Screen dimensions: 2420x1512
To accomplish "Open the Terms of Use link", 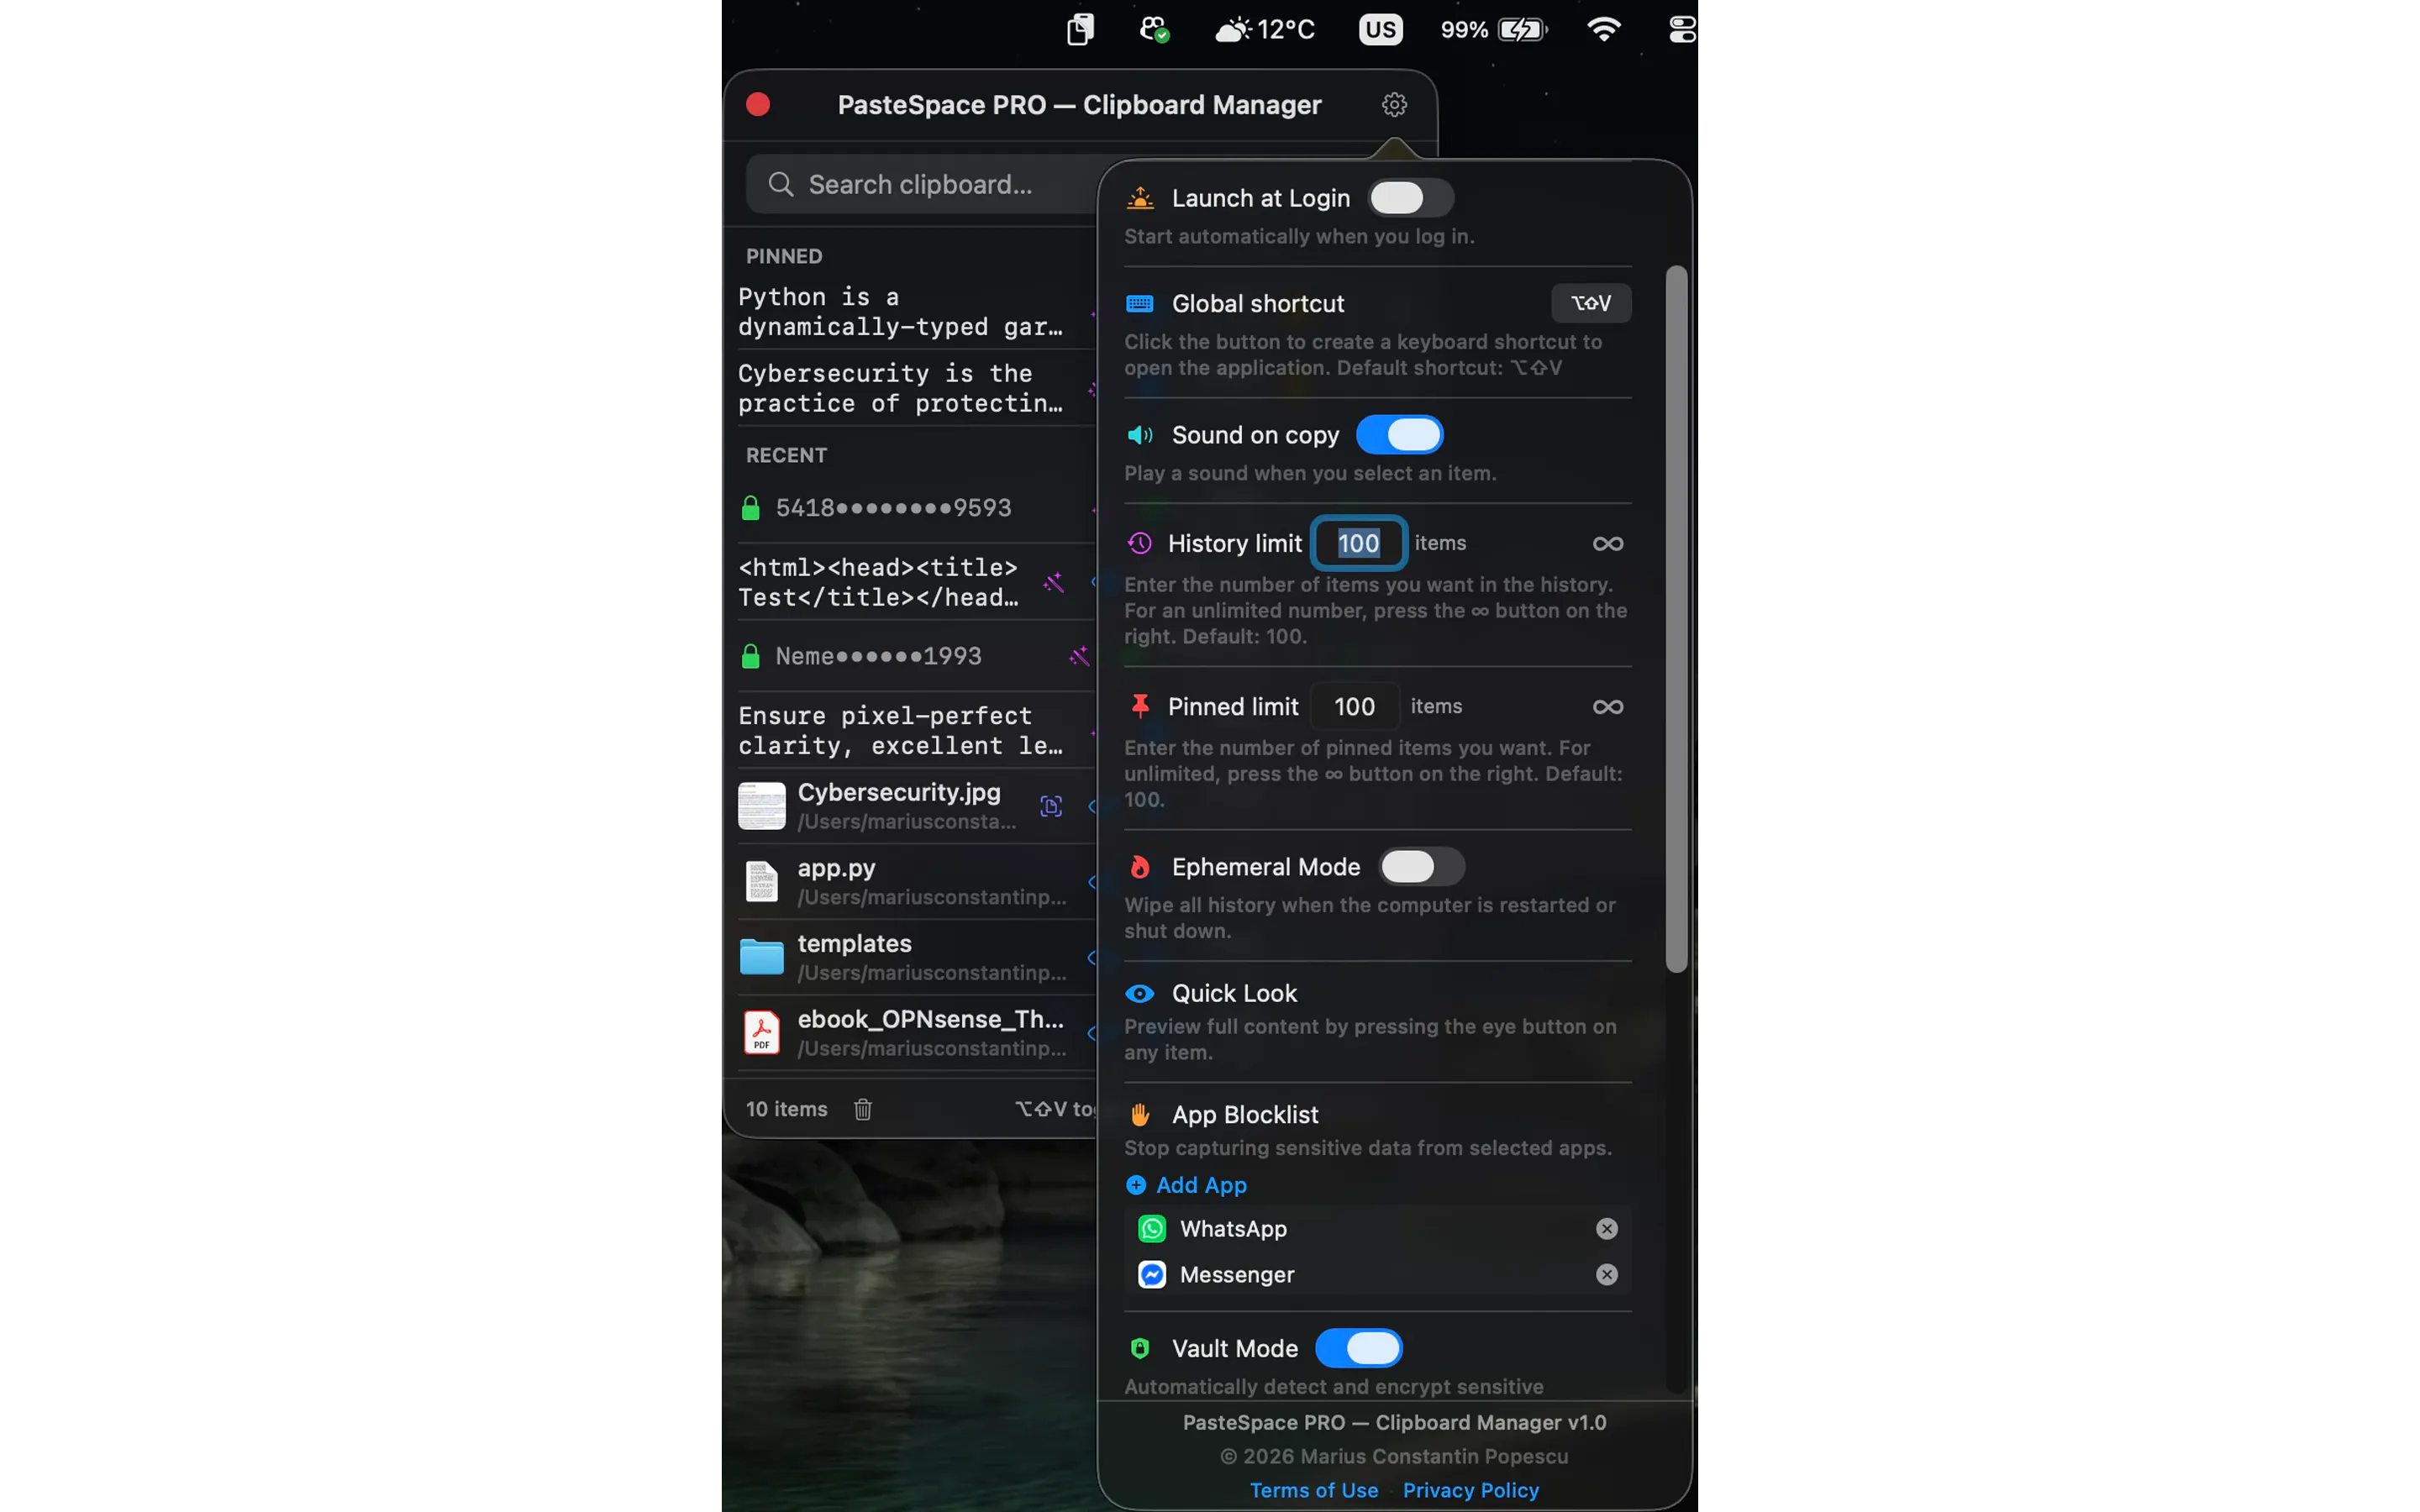I will click(1314, 1490).
